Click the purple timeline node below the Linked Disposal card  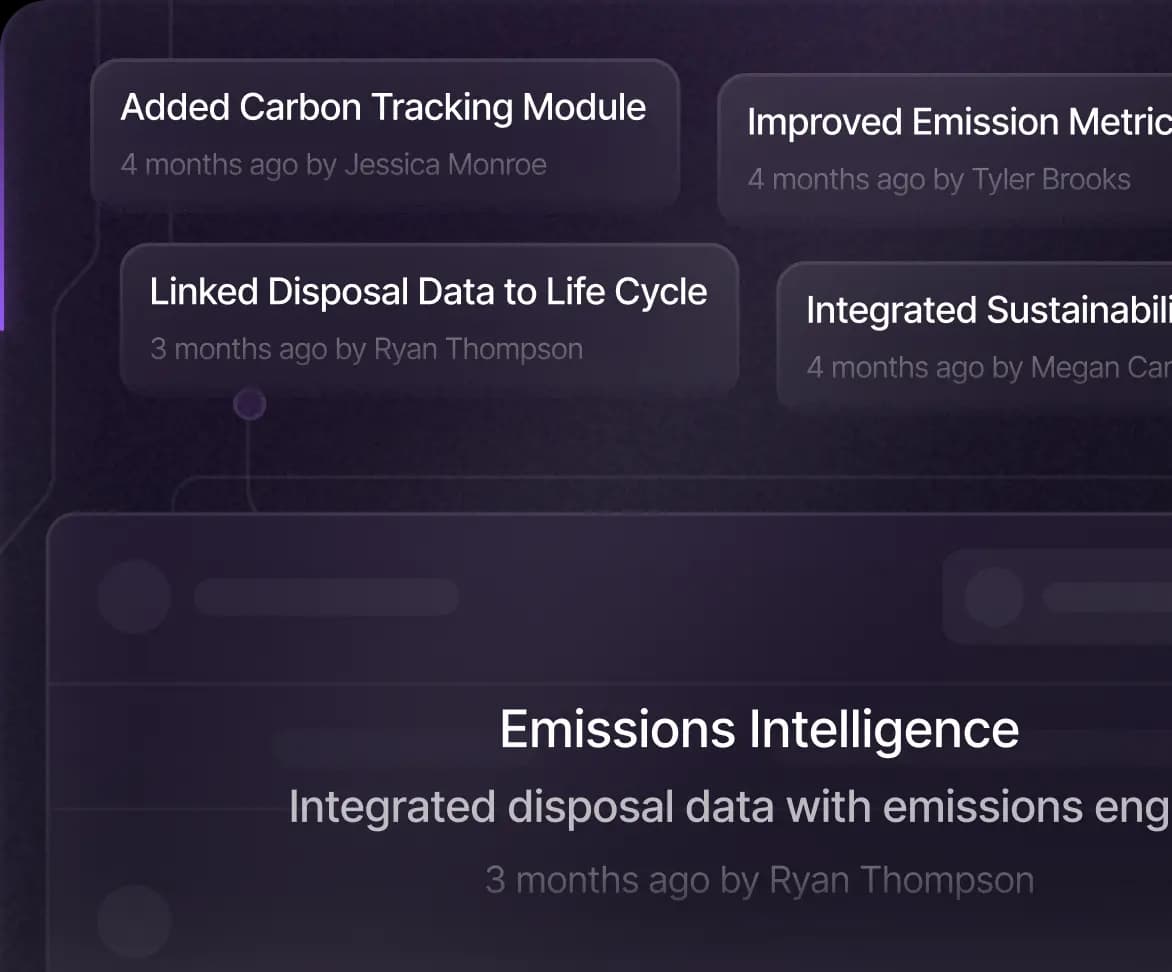coord(250,404)
